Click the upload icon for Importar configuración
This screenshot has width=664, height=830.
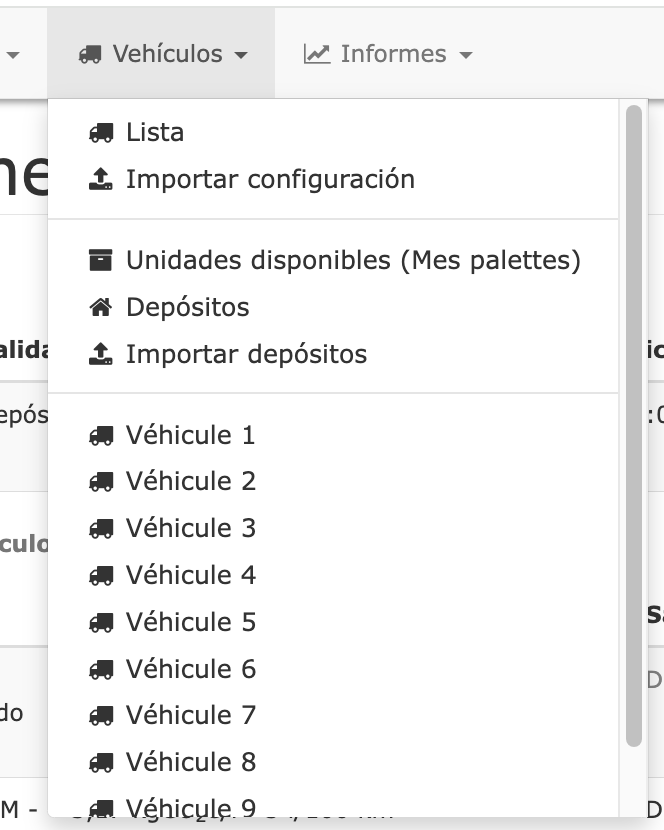[x=101, y=180]
